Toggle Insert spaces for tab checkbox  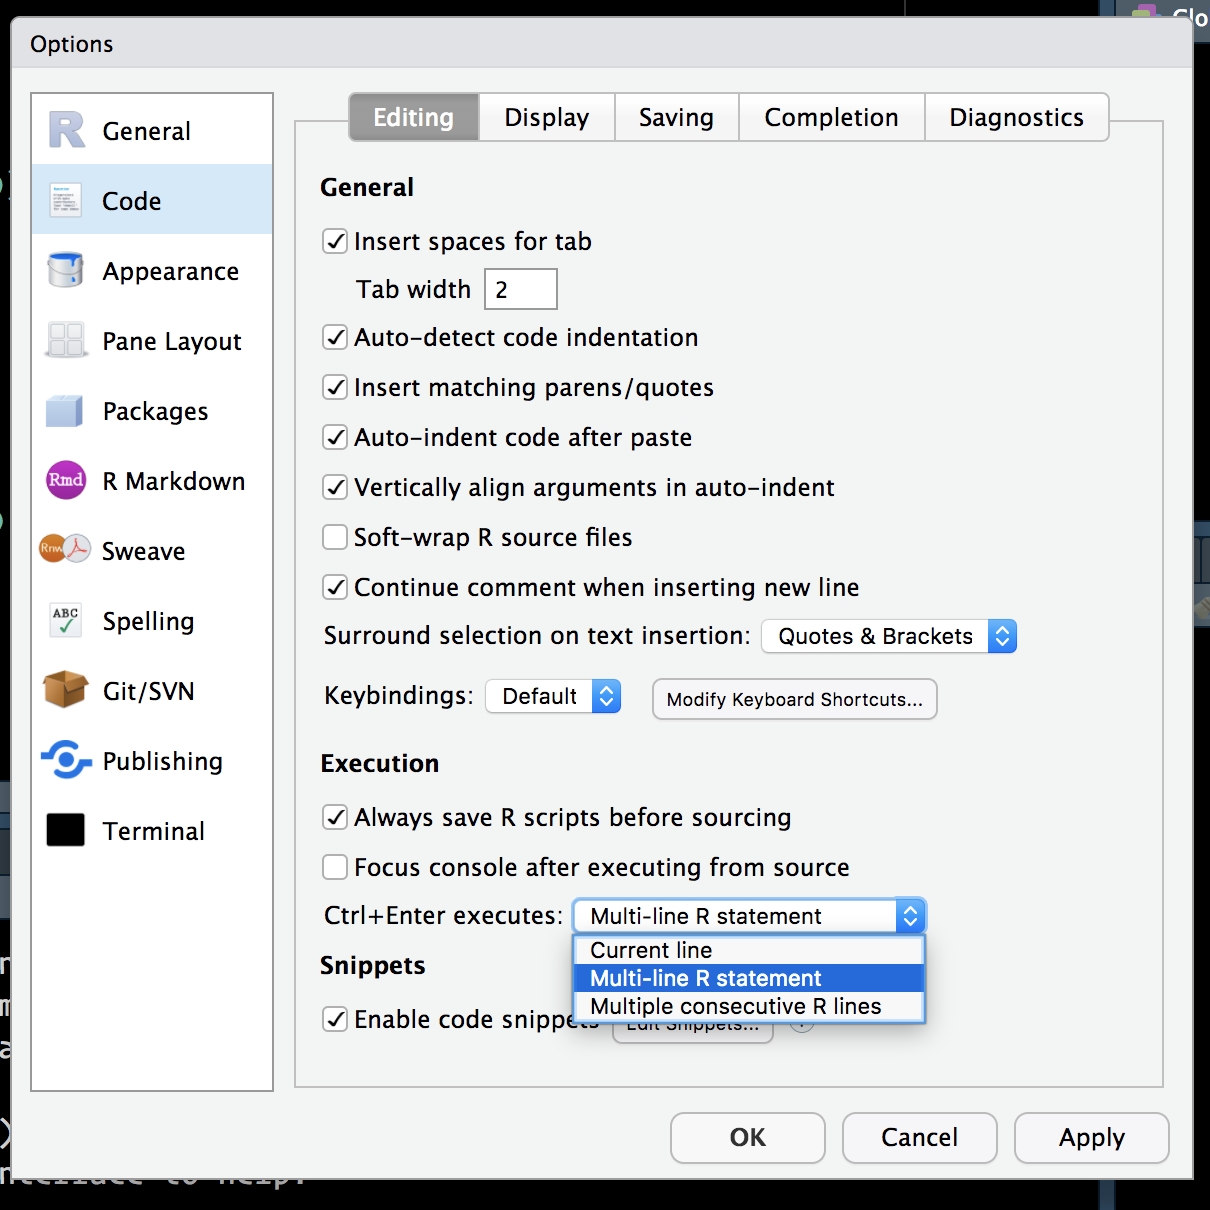[x=335, y=241]
